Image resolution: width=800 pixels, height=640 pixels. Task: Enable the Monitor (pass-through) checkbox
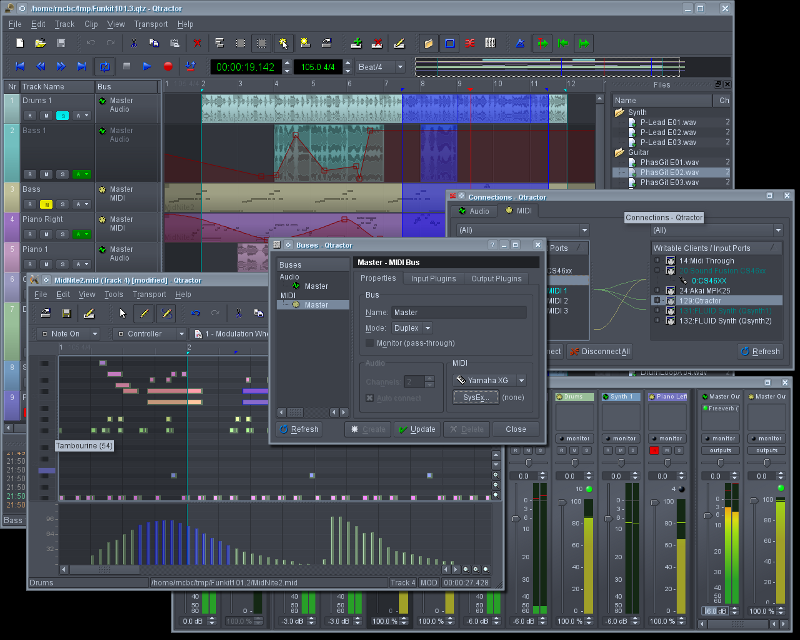pyautogui.click(x=370, y=343)
